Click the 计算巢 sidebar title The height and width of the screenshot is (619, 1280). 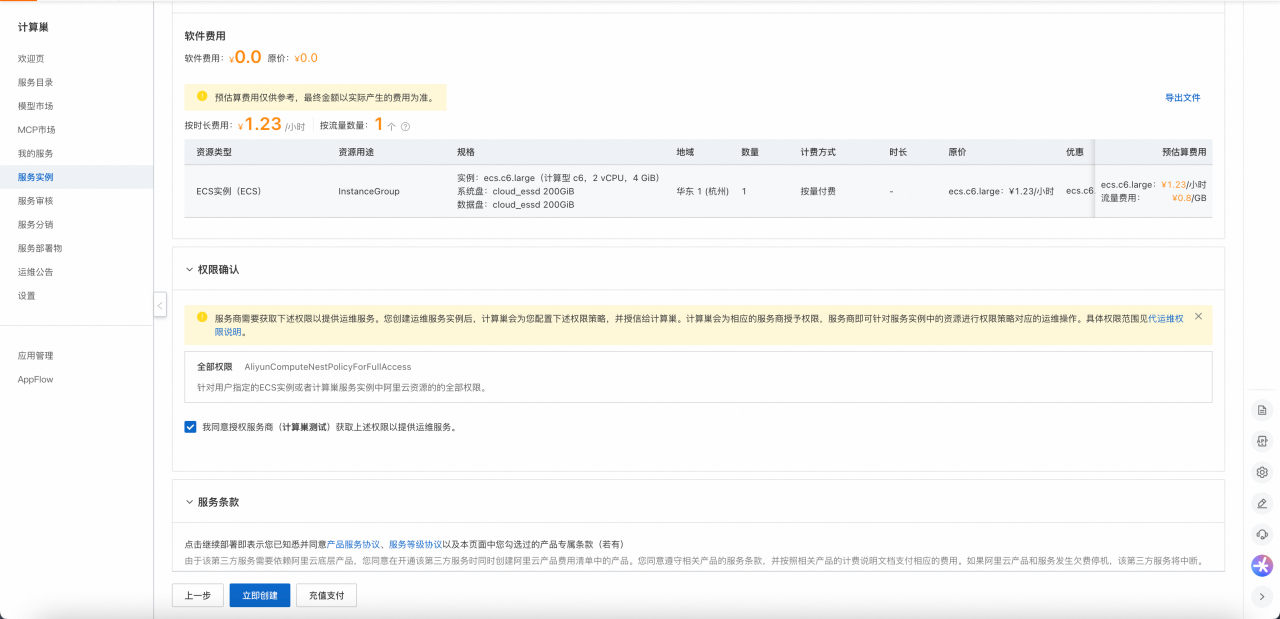[x=33, y=27]
